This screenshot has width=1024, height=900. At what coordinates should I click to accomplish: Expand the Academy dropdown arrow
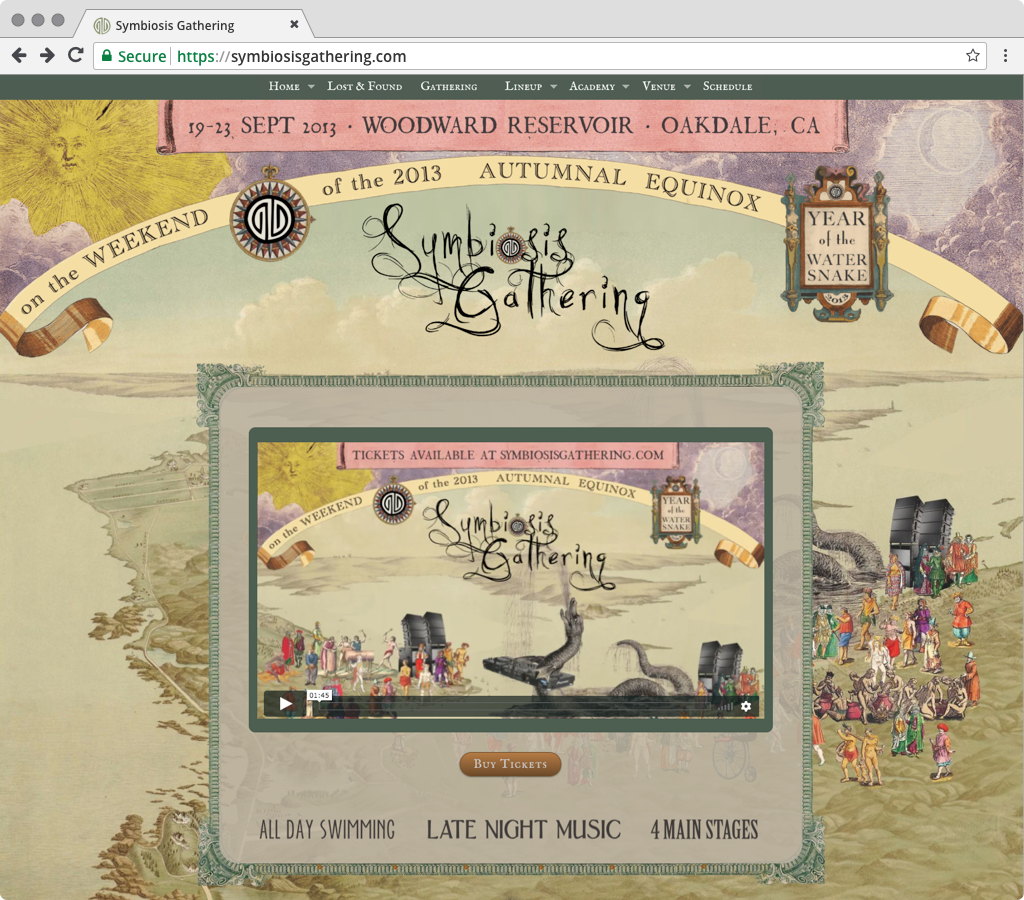pos(626,87)
